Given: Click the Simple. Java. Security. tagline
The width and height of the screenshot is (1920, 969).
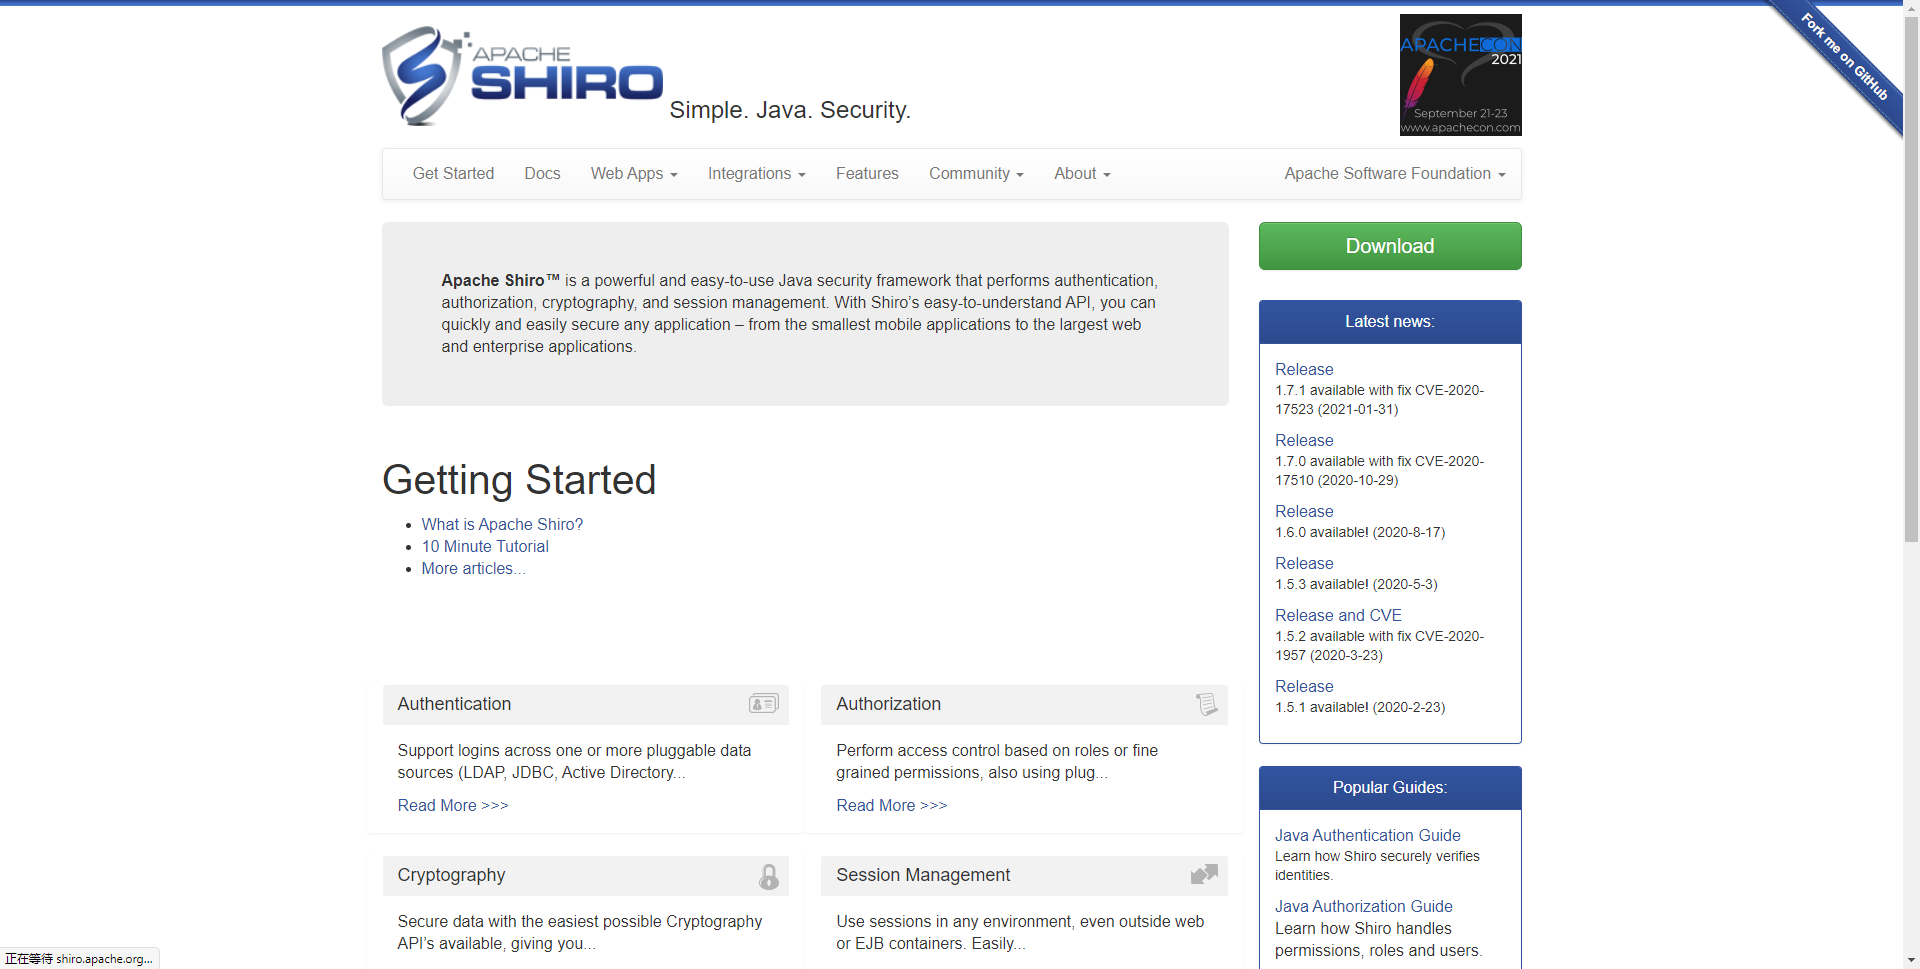Looking at the screenshot, I should click(790, 110).
